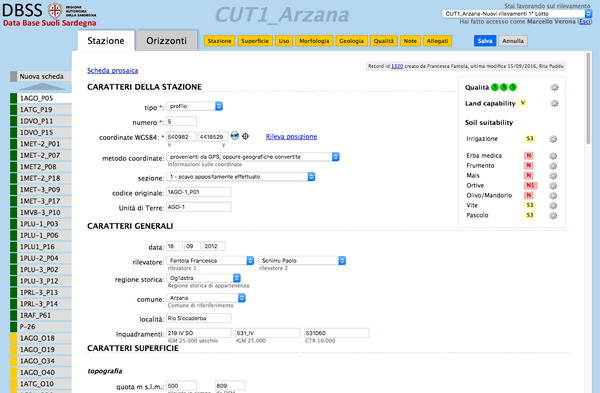Click the Irrigazione S3 badge

point(530,139)
